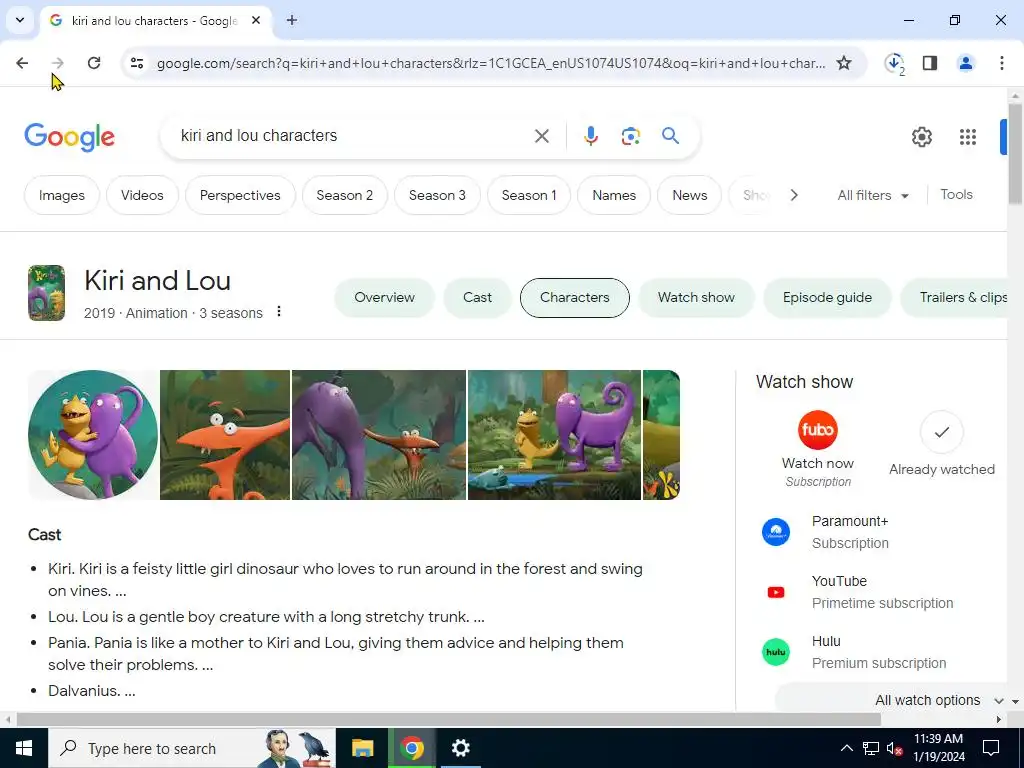Open the Kiri and Lou poster thumbnail

coord(46,293)
